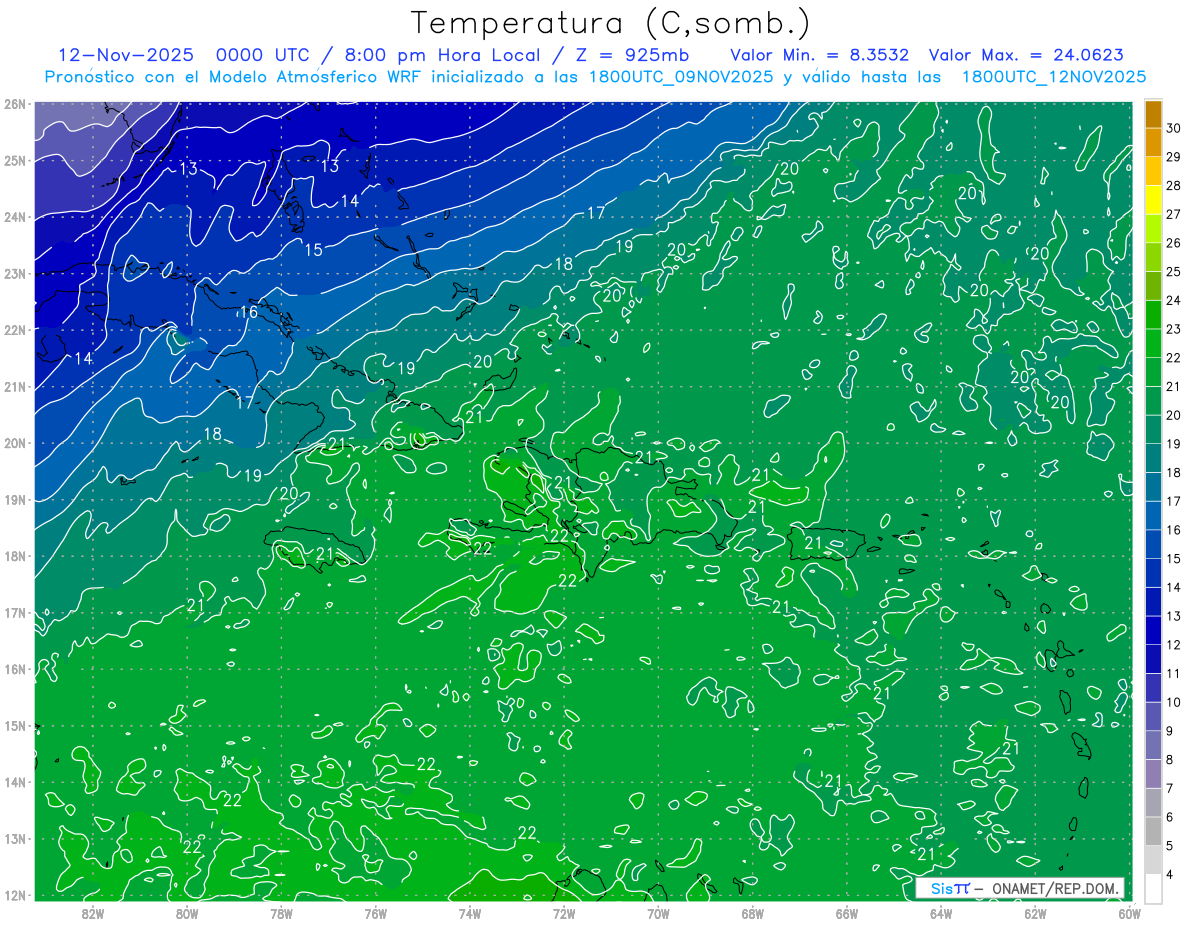The height and width of the screenshot is (927, 1200).
Task: Click the '15N' latitude axis label
Action: (16, 725)
